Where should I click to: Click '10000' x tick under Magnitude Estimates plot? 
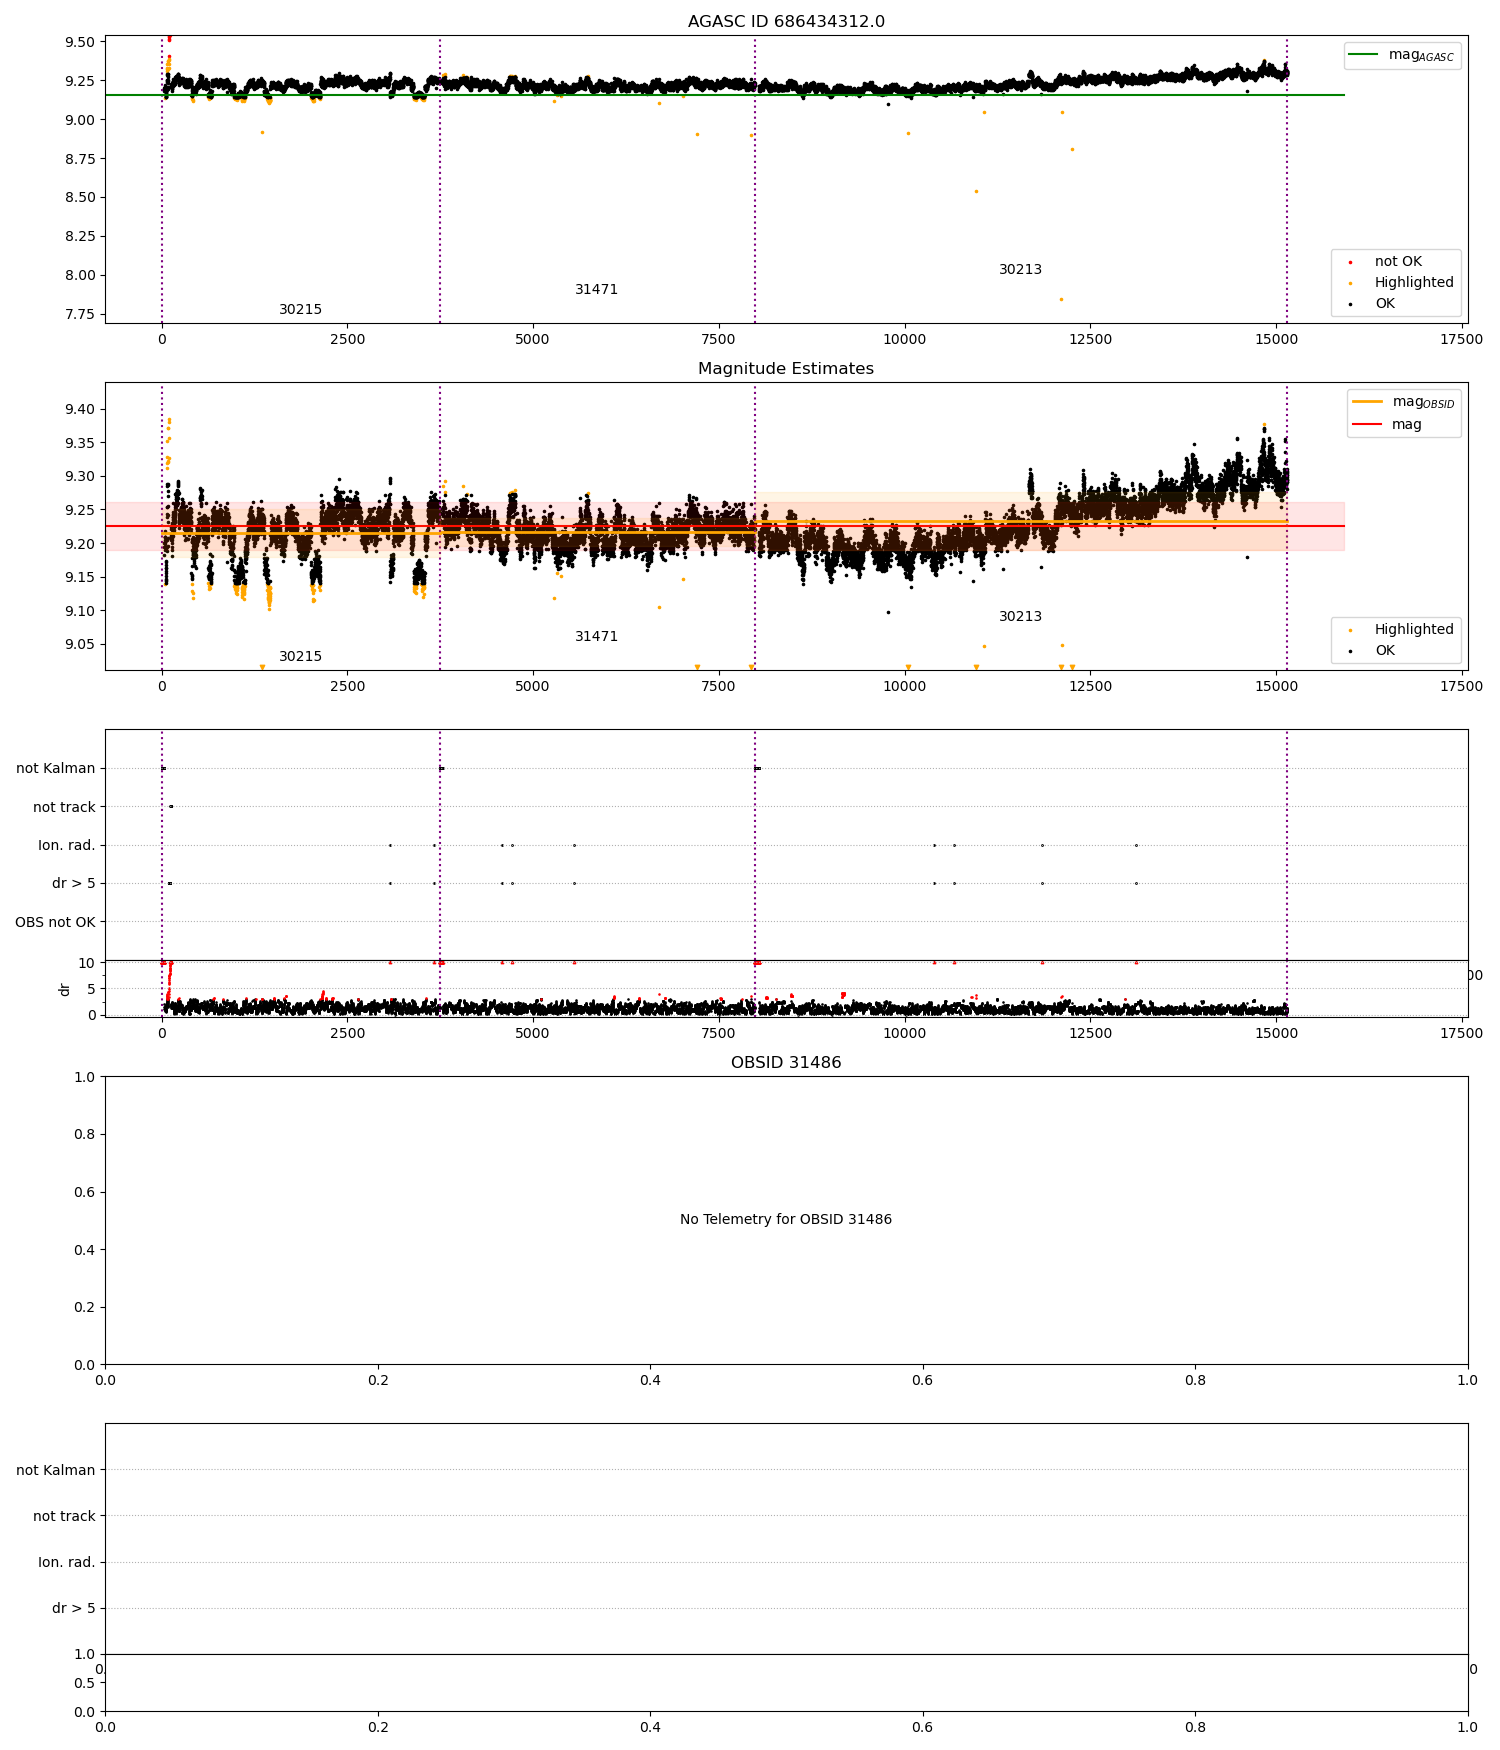[x=904, y=686]
